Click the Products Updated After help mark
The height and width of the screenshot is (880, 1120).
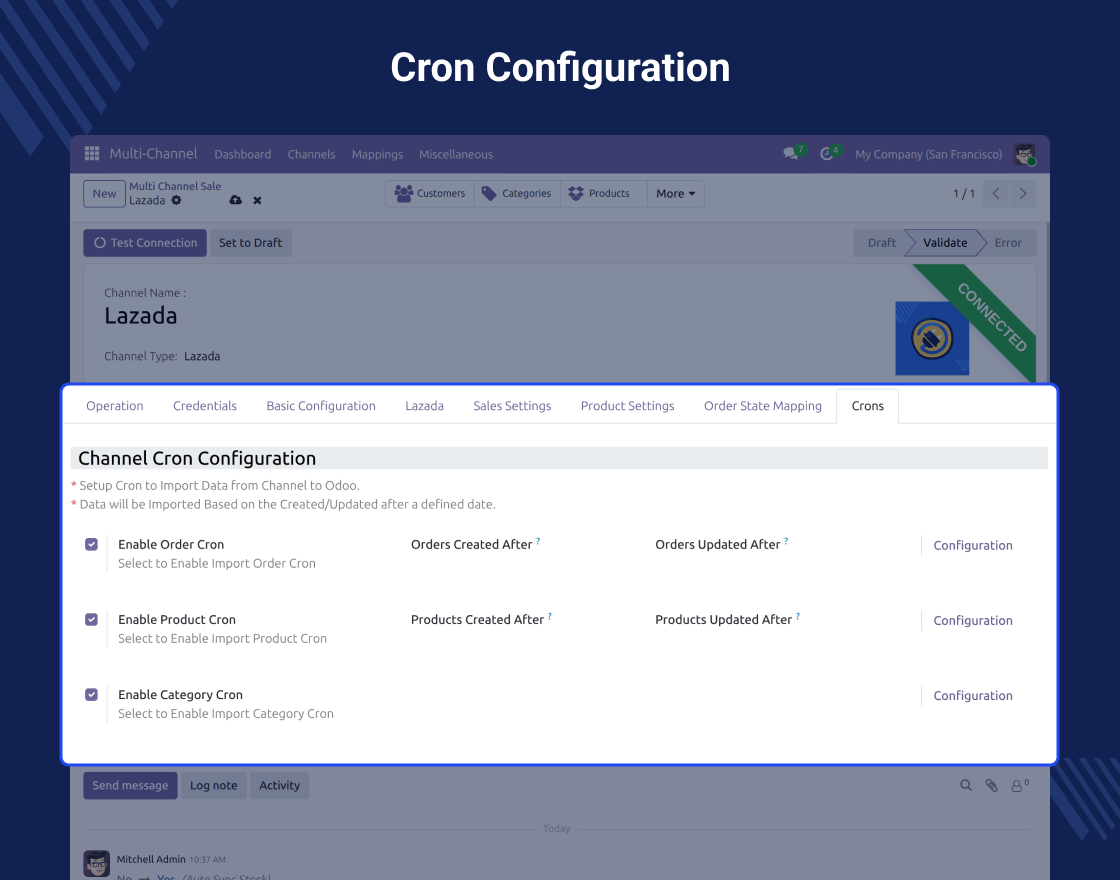click(x=798, y=616)
